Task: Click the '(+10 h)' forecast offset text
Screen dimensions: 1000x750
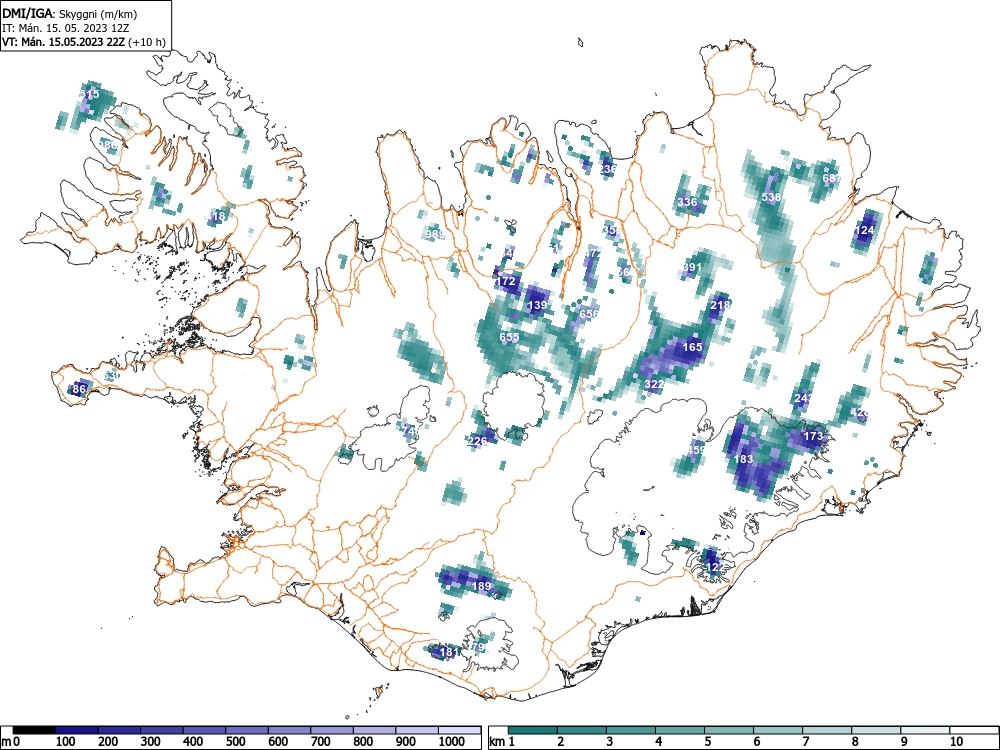Action: (147, 42)
